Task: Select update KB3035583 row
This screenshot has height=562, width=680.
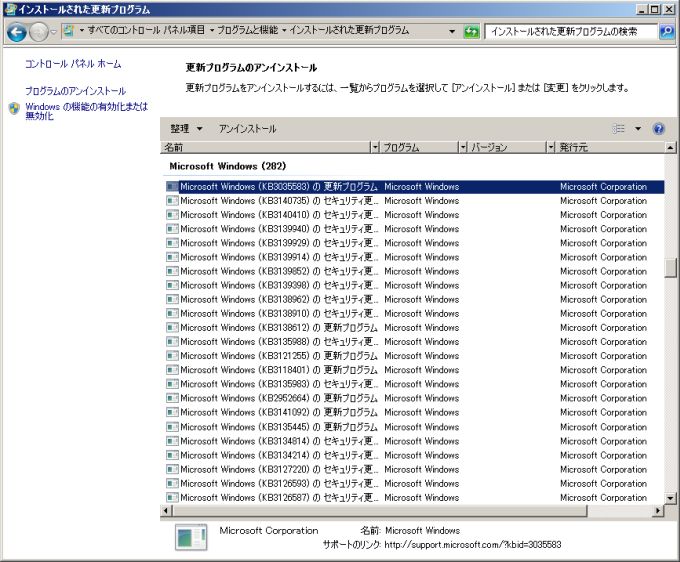Action: [x=415, y=187]
